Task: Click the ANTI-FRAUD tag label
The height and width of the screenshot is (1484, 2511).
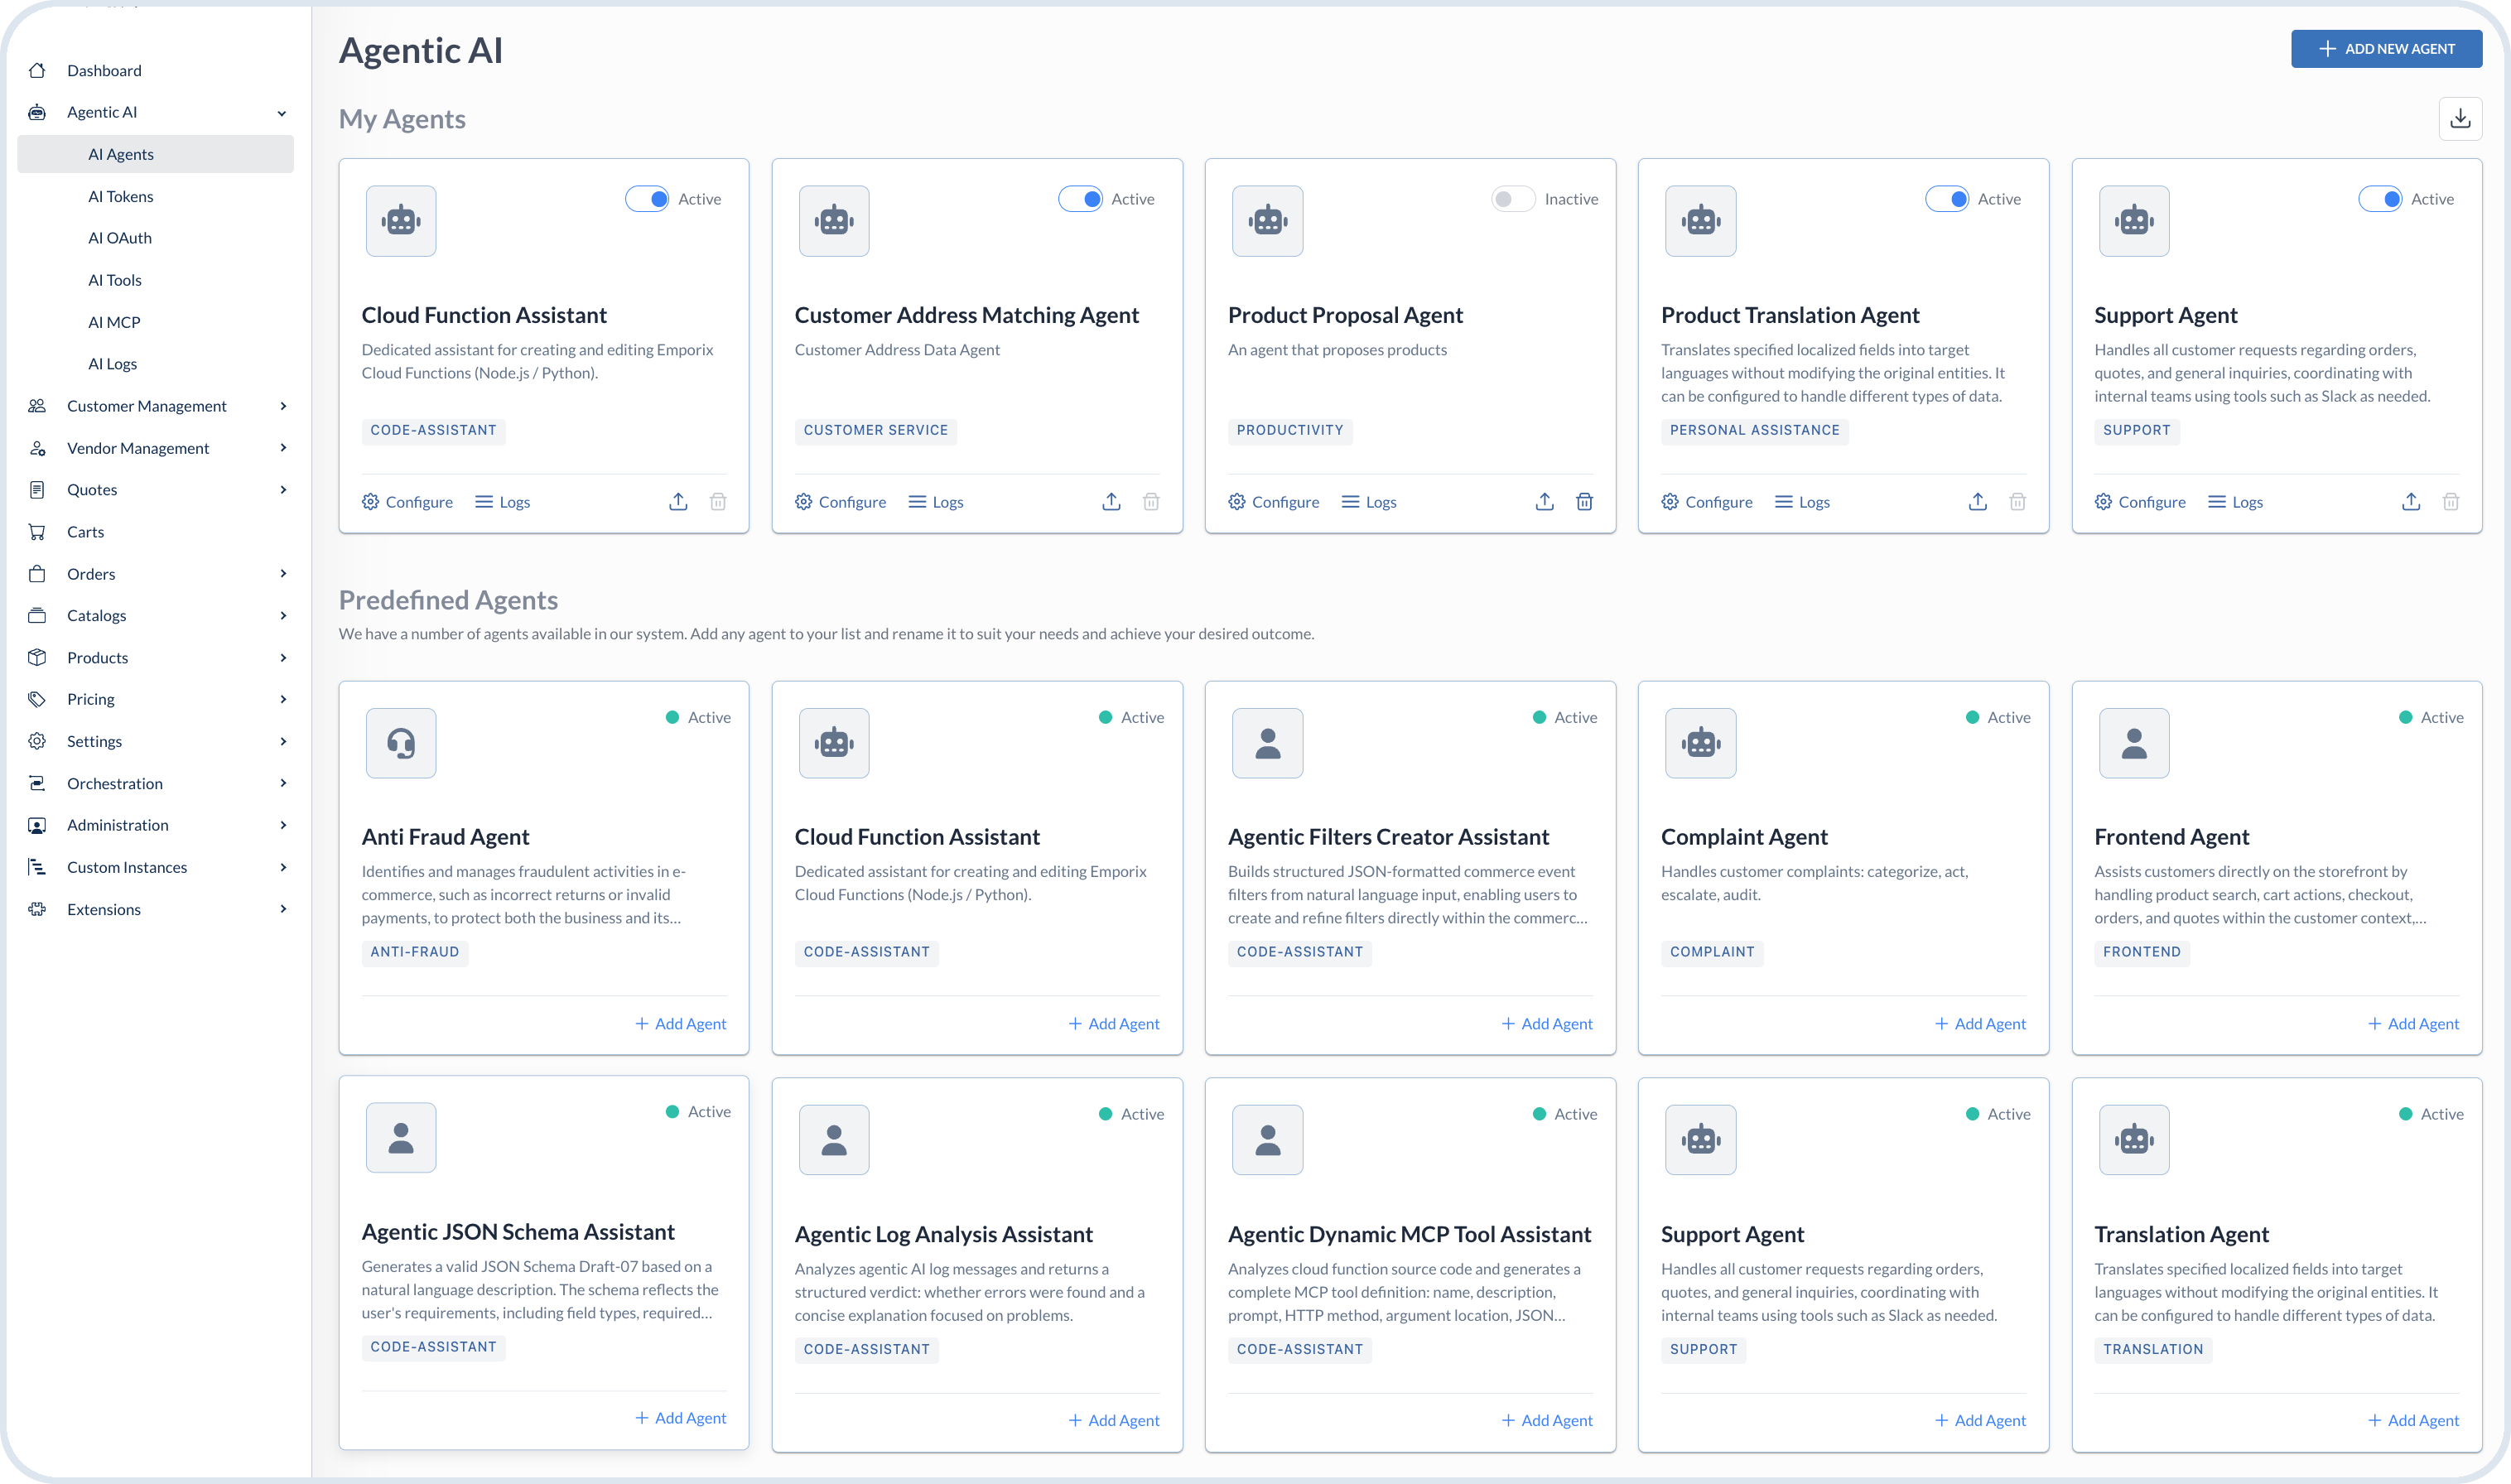Action: (414, 952)
